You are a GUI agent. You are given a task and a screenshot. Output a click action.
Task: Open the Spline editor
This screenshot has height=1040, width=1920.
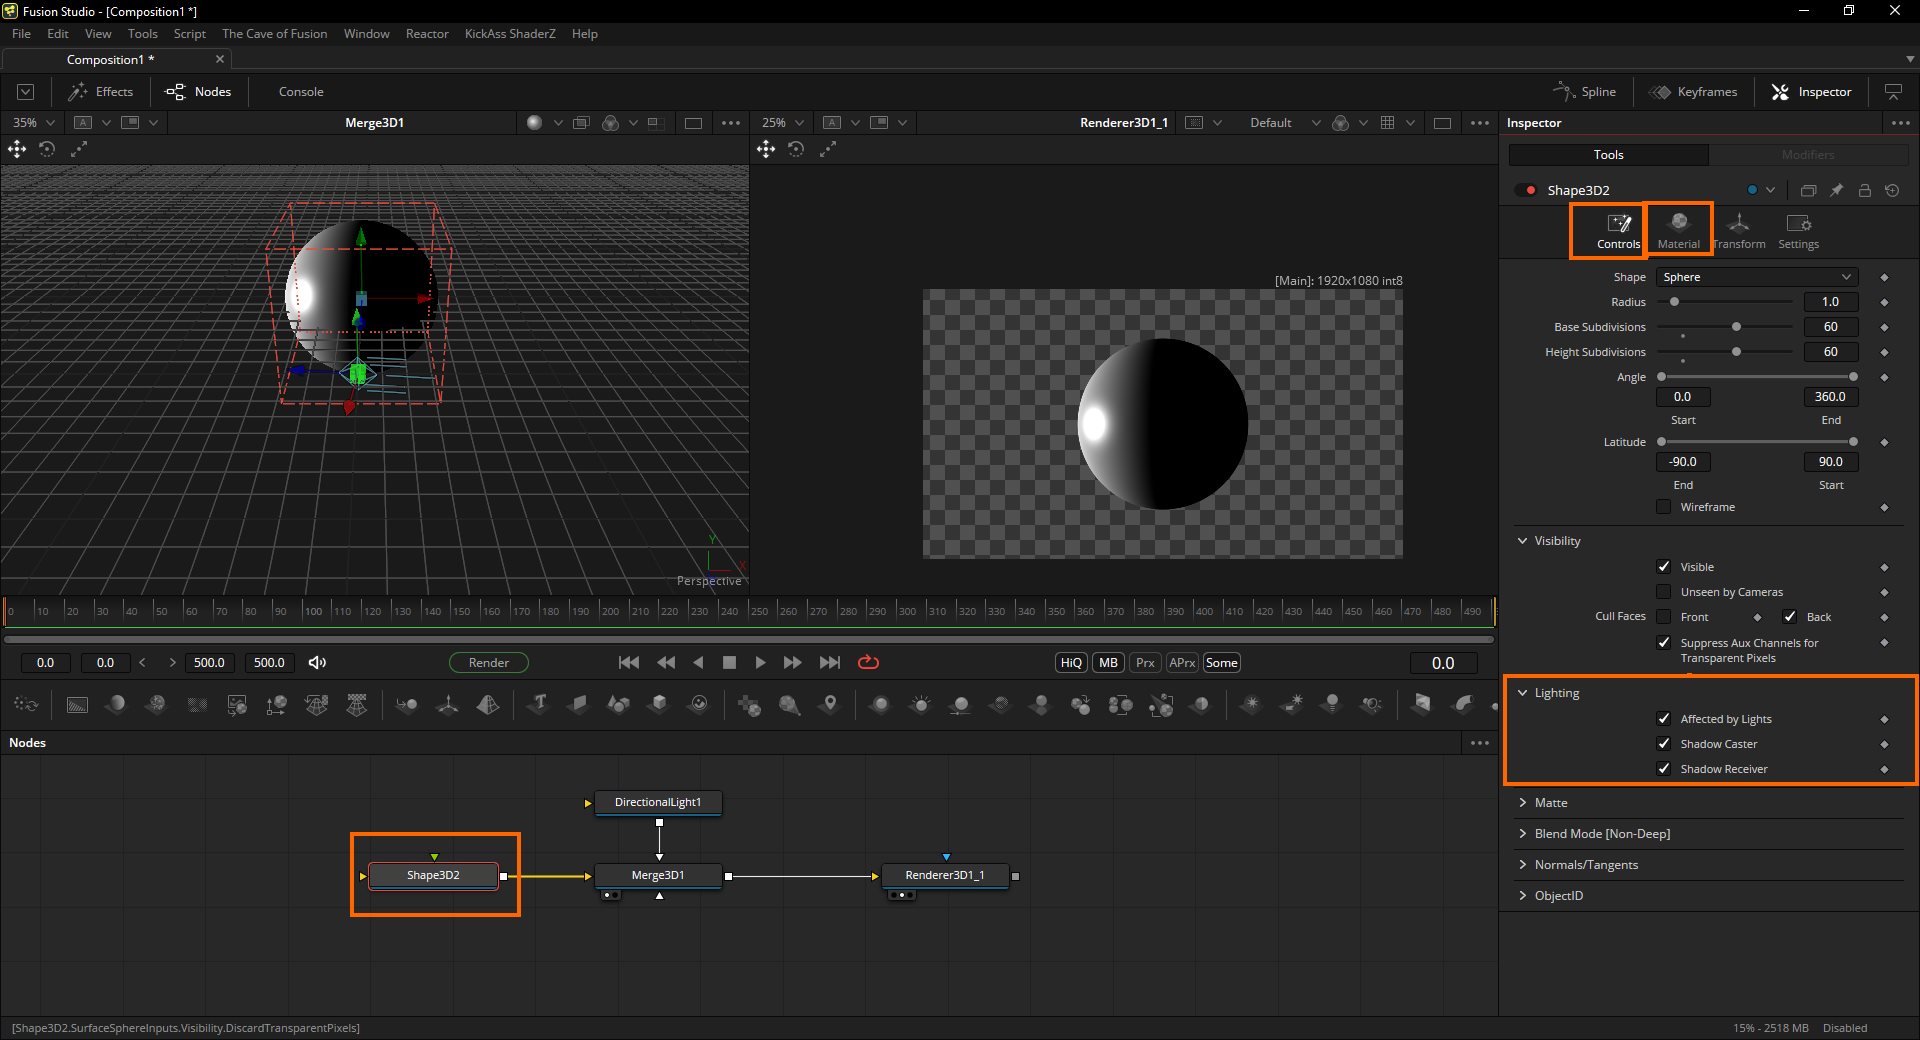click(x=1584, y=92)
